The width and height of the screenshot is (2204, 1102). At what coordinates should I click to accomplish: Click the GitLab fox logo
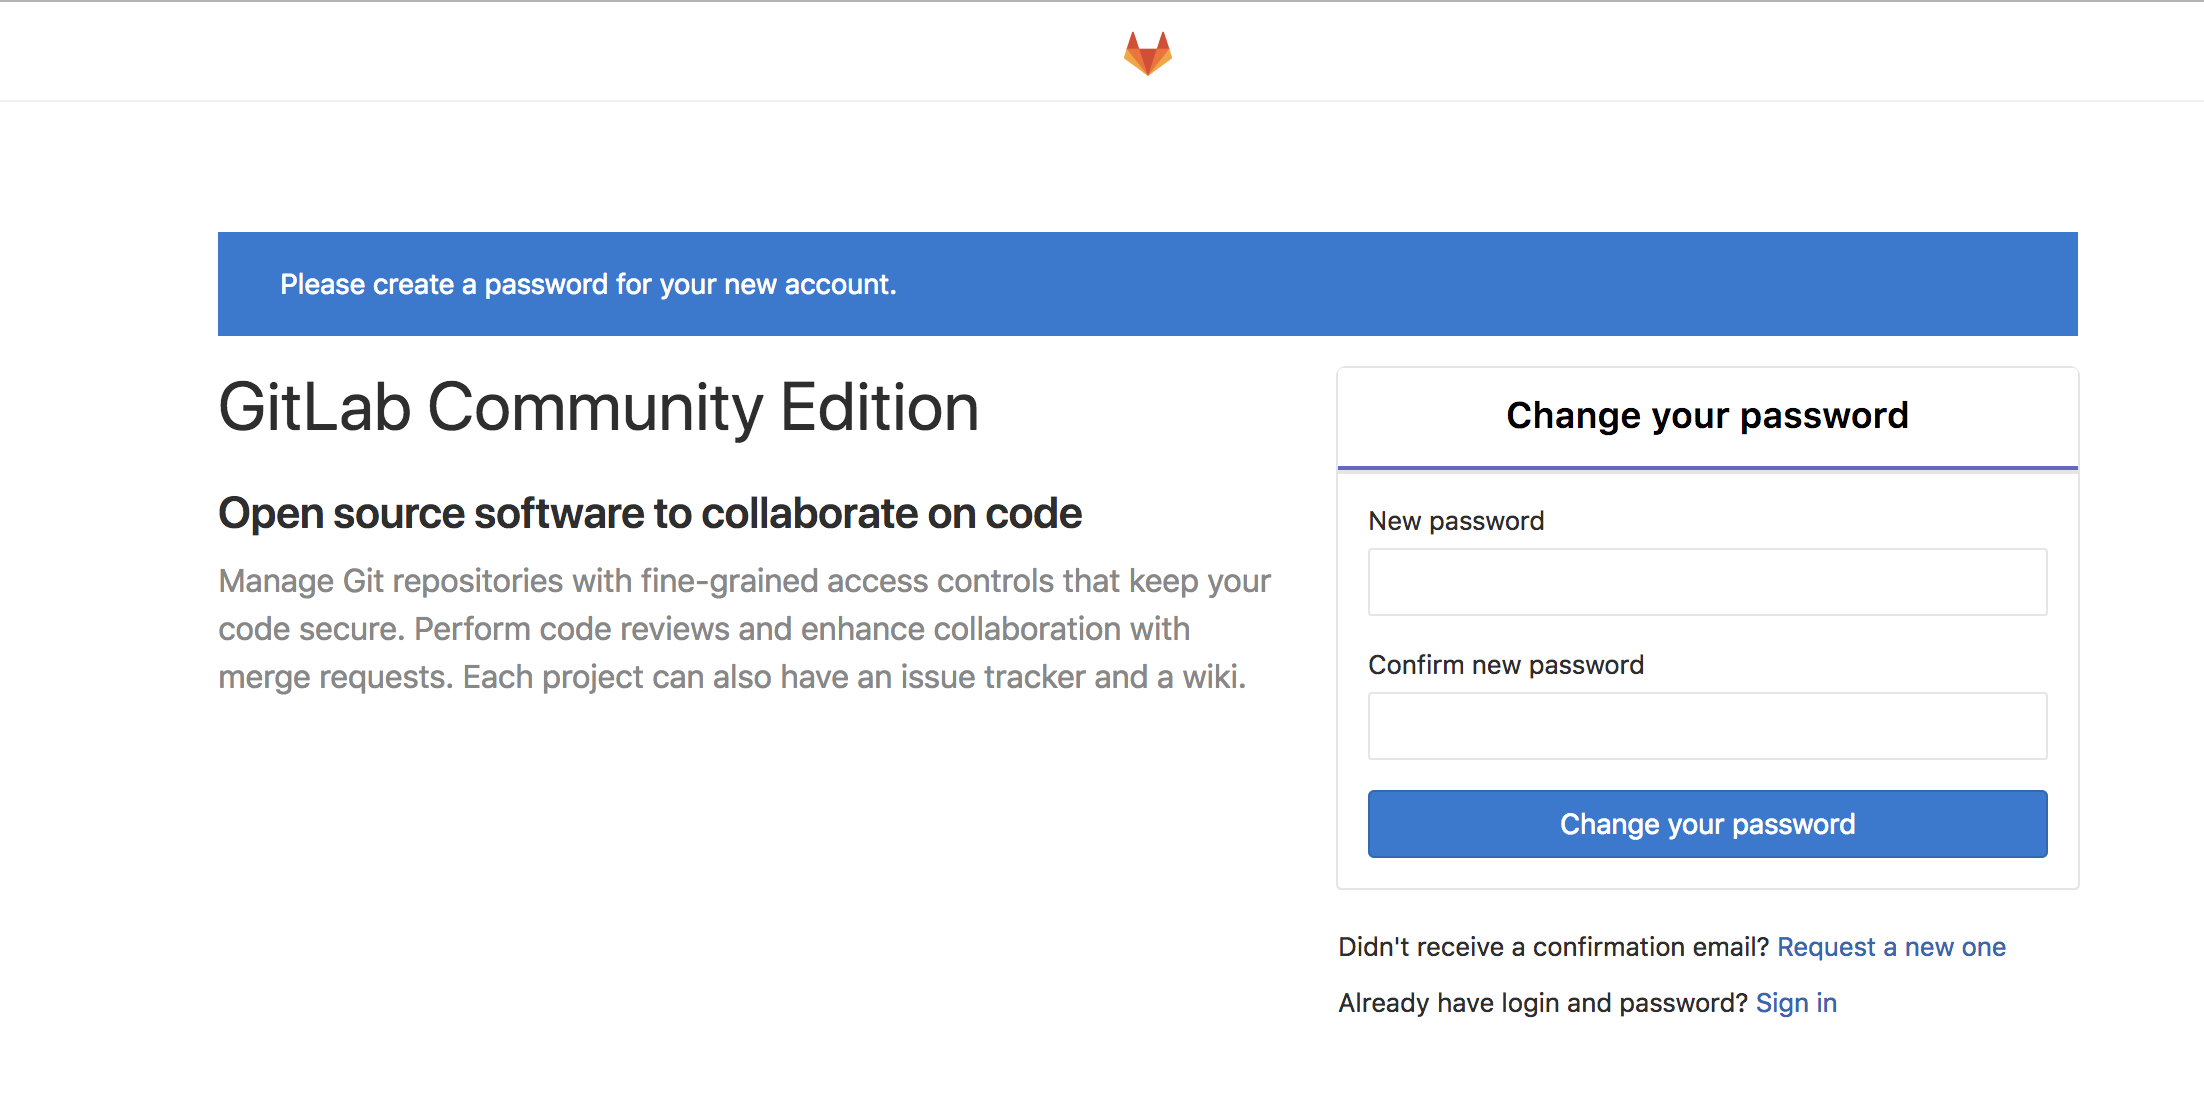click(x=1147, y=53)
